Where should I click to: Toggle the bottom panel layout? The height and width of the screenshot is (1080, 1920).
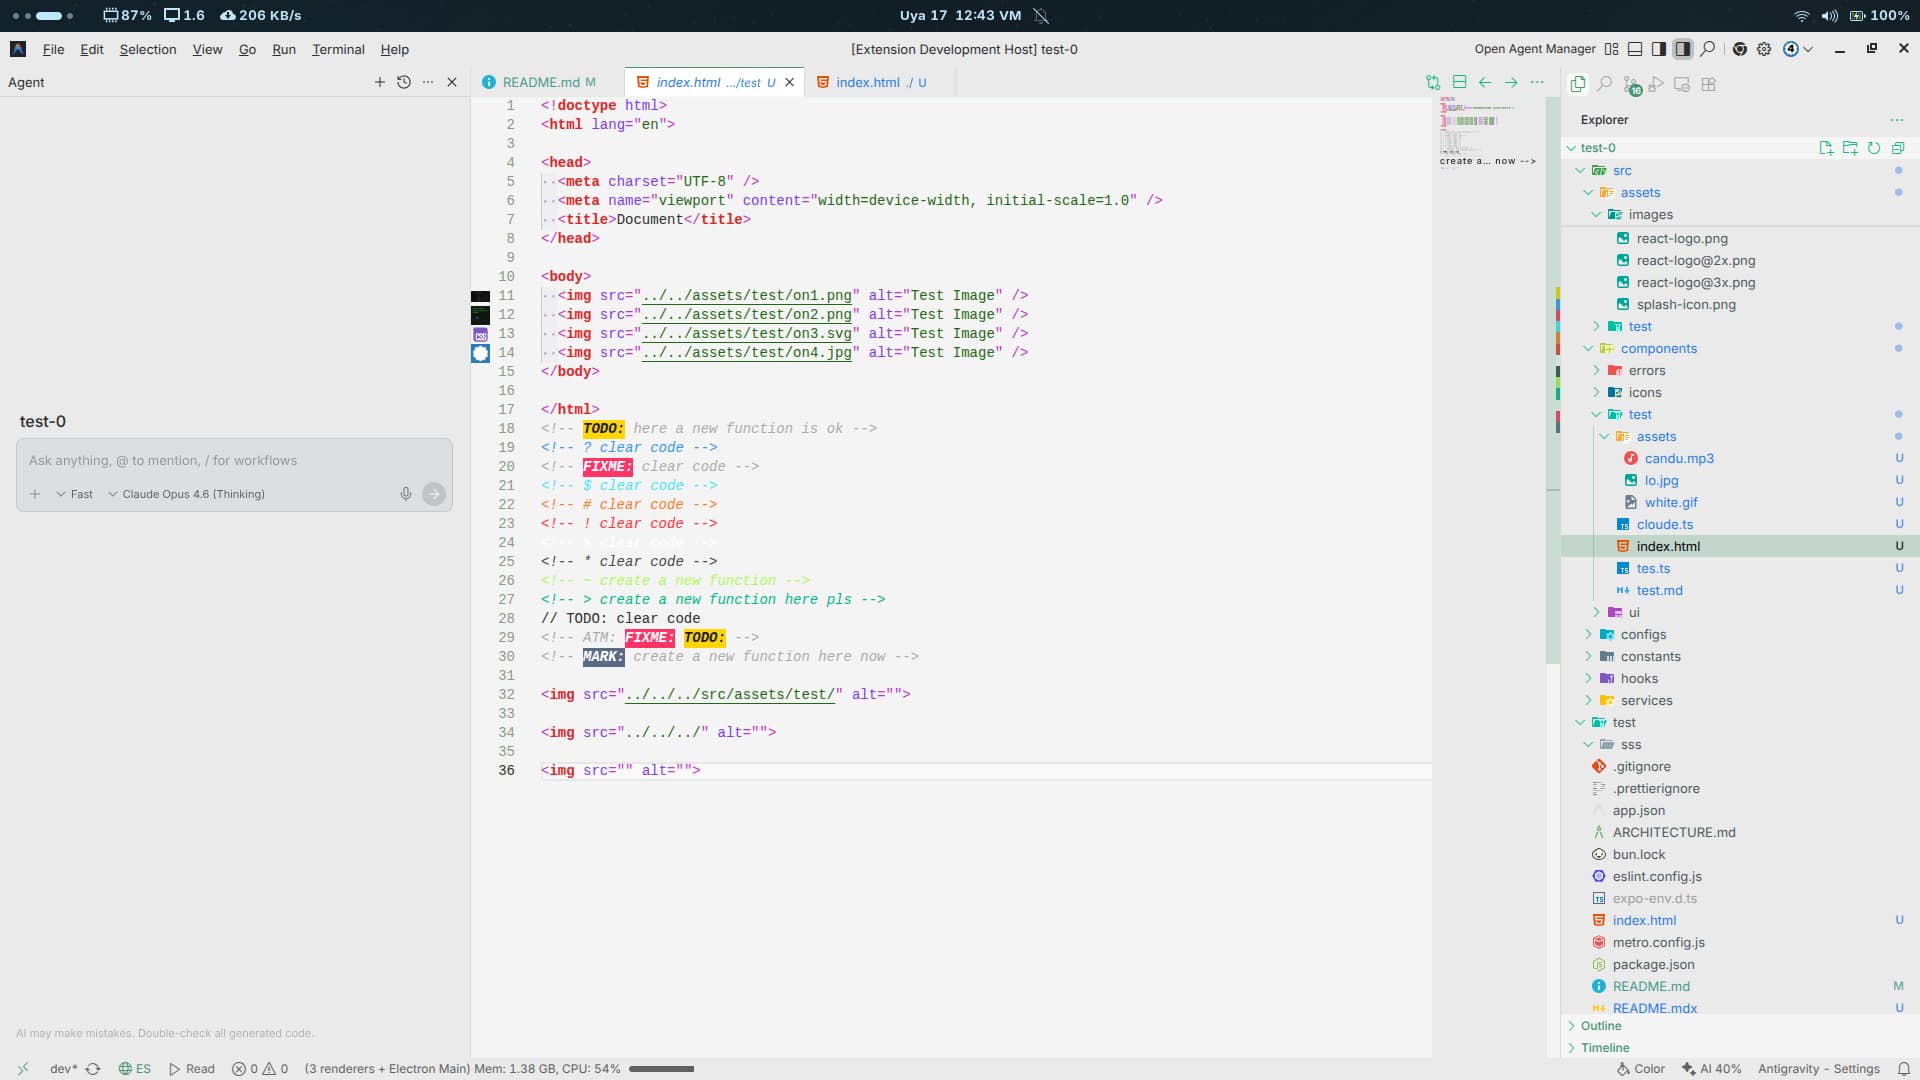click(x=1635, y=49)
